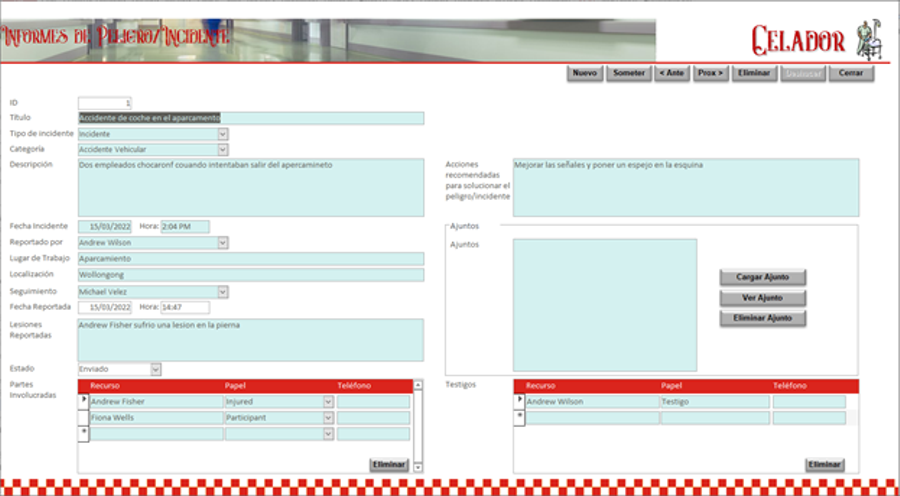
Task: Open Papel dropdown for Fiona Wells
Action: coord(328,418)
